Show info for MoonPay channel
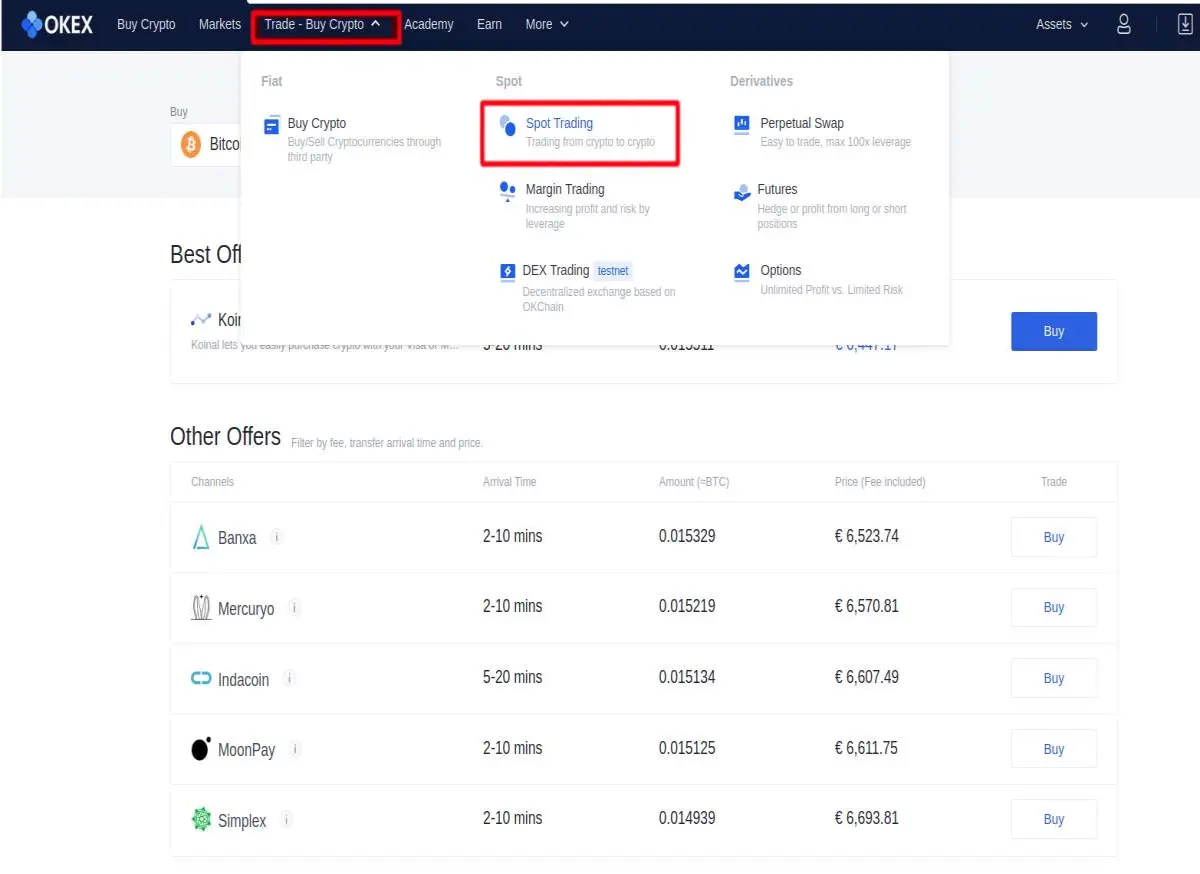 tap(295, 748)
